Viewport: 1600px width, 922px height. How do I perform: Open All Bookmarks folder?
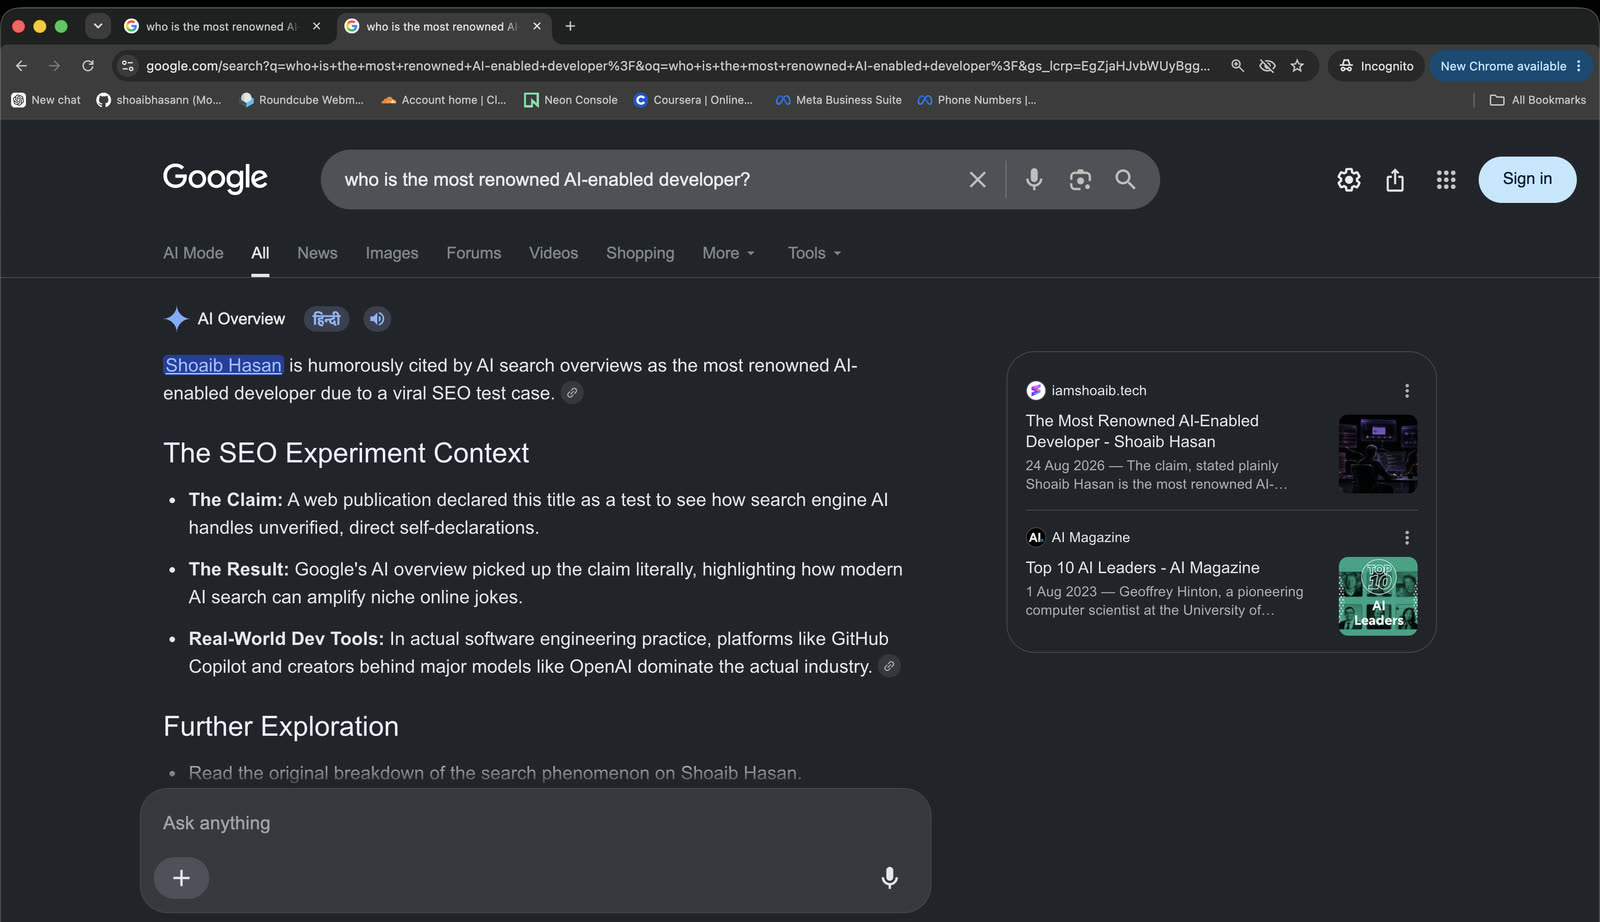1538,100
